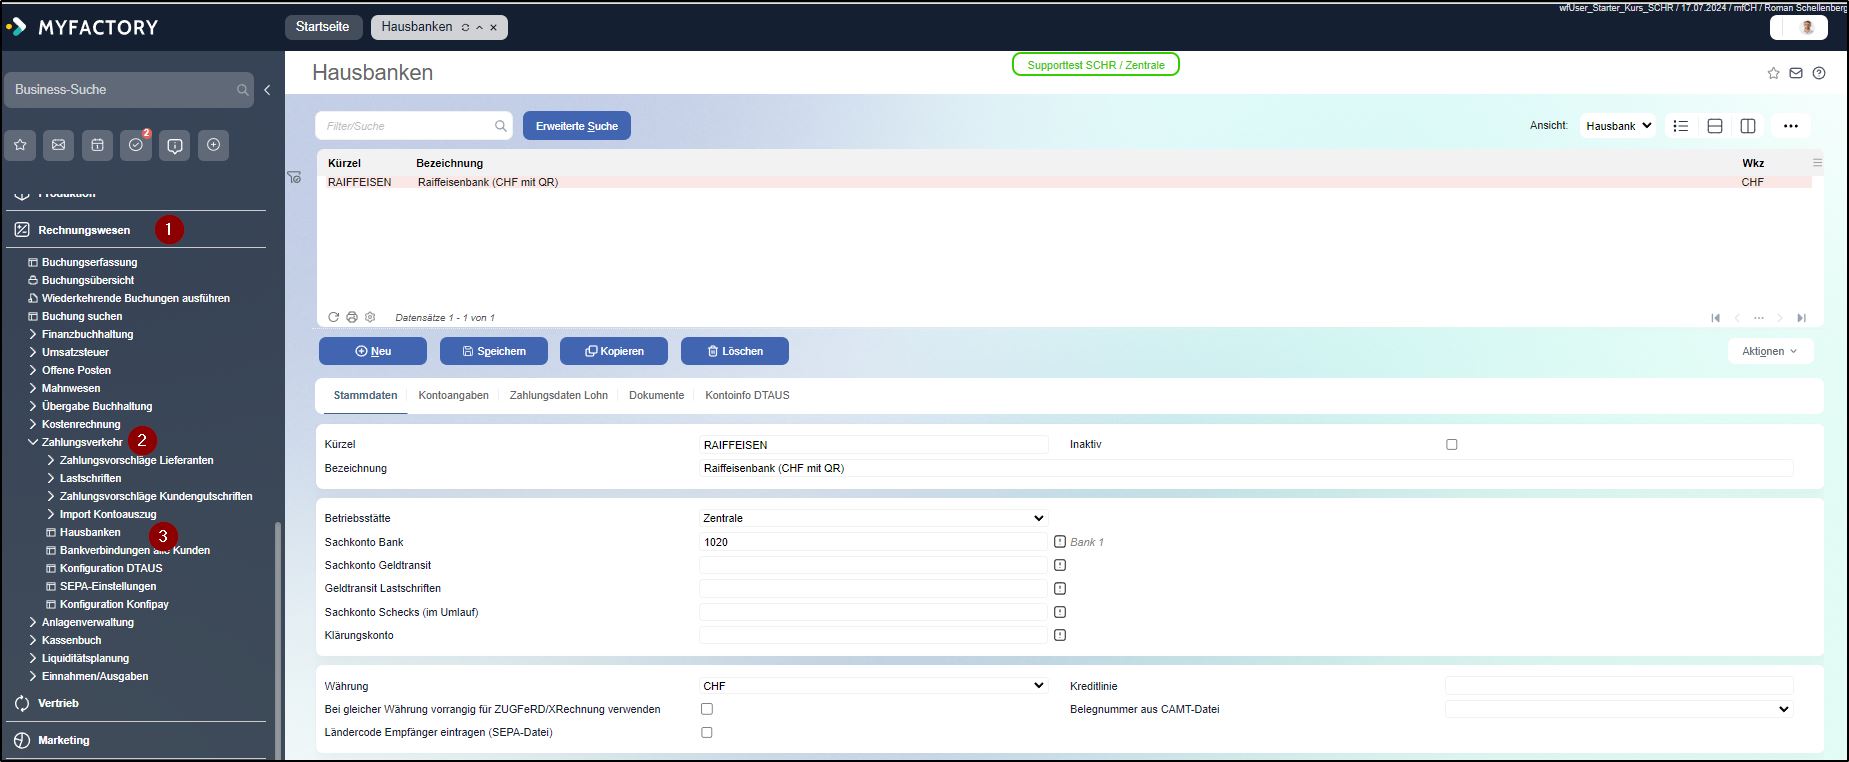This screenshot has height=762, width=1849.
Task: Switch to the Kontoangaben tab
Action: [453, 395]
